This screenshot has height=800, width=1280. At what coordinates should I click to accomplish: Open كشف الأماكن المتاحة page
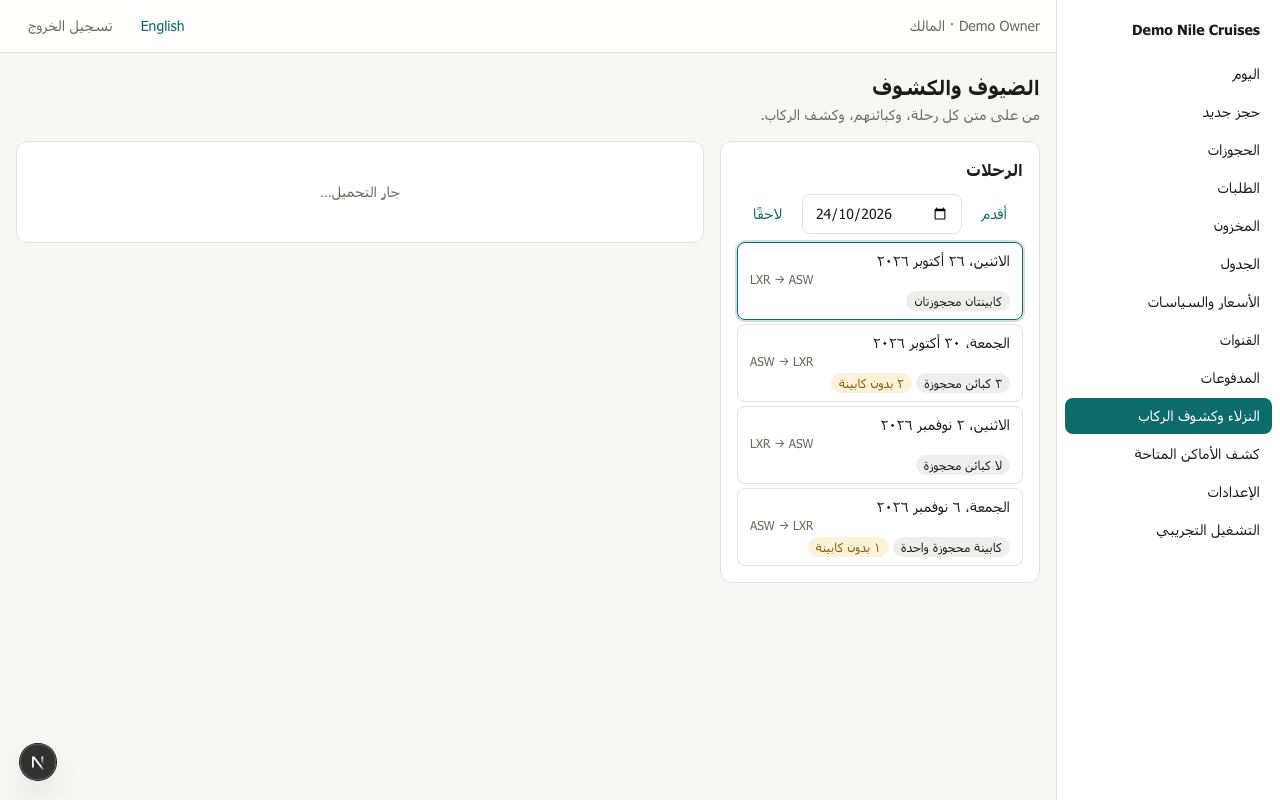pyautogui.click(x=1168, y=454)
